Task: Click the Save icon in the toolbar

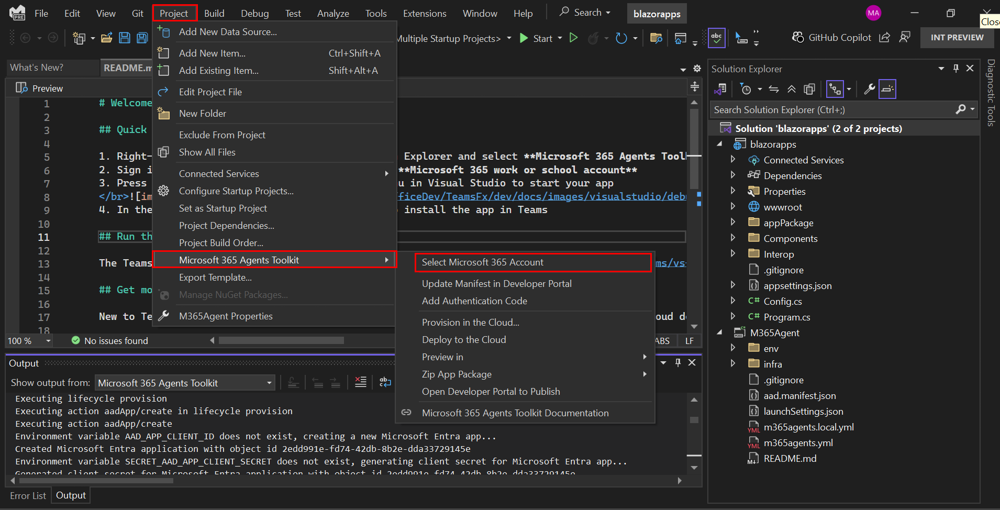Action: pos(126,38)
